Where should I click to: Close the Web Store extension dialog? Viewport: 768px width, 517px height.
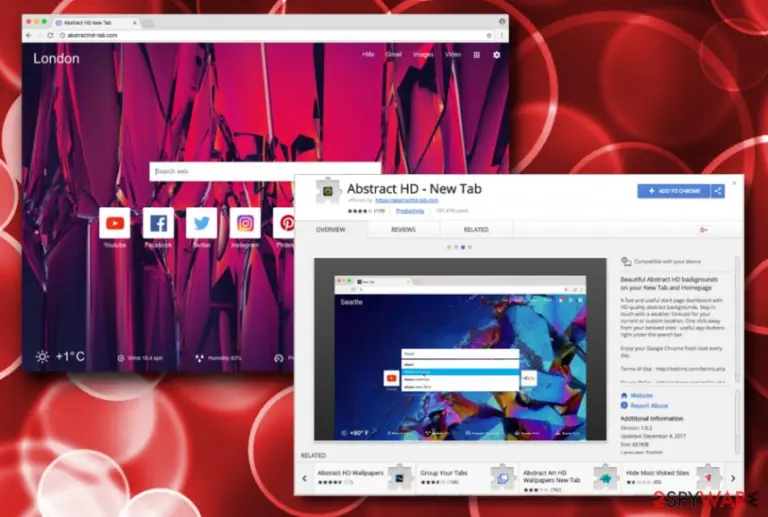734,183
